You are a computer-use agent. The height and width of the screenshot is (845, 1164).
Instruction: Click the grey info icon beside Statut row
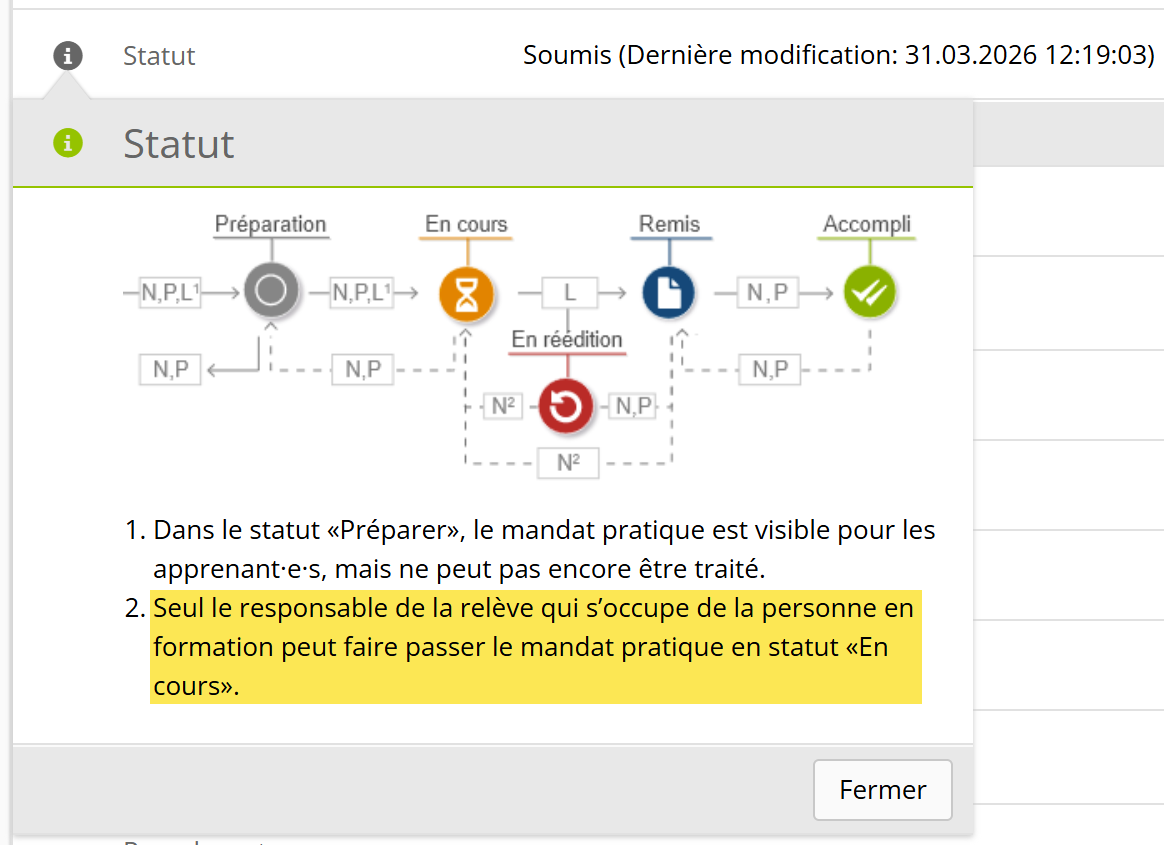pyautogui.click(x=67, y=55)
